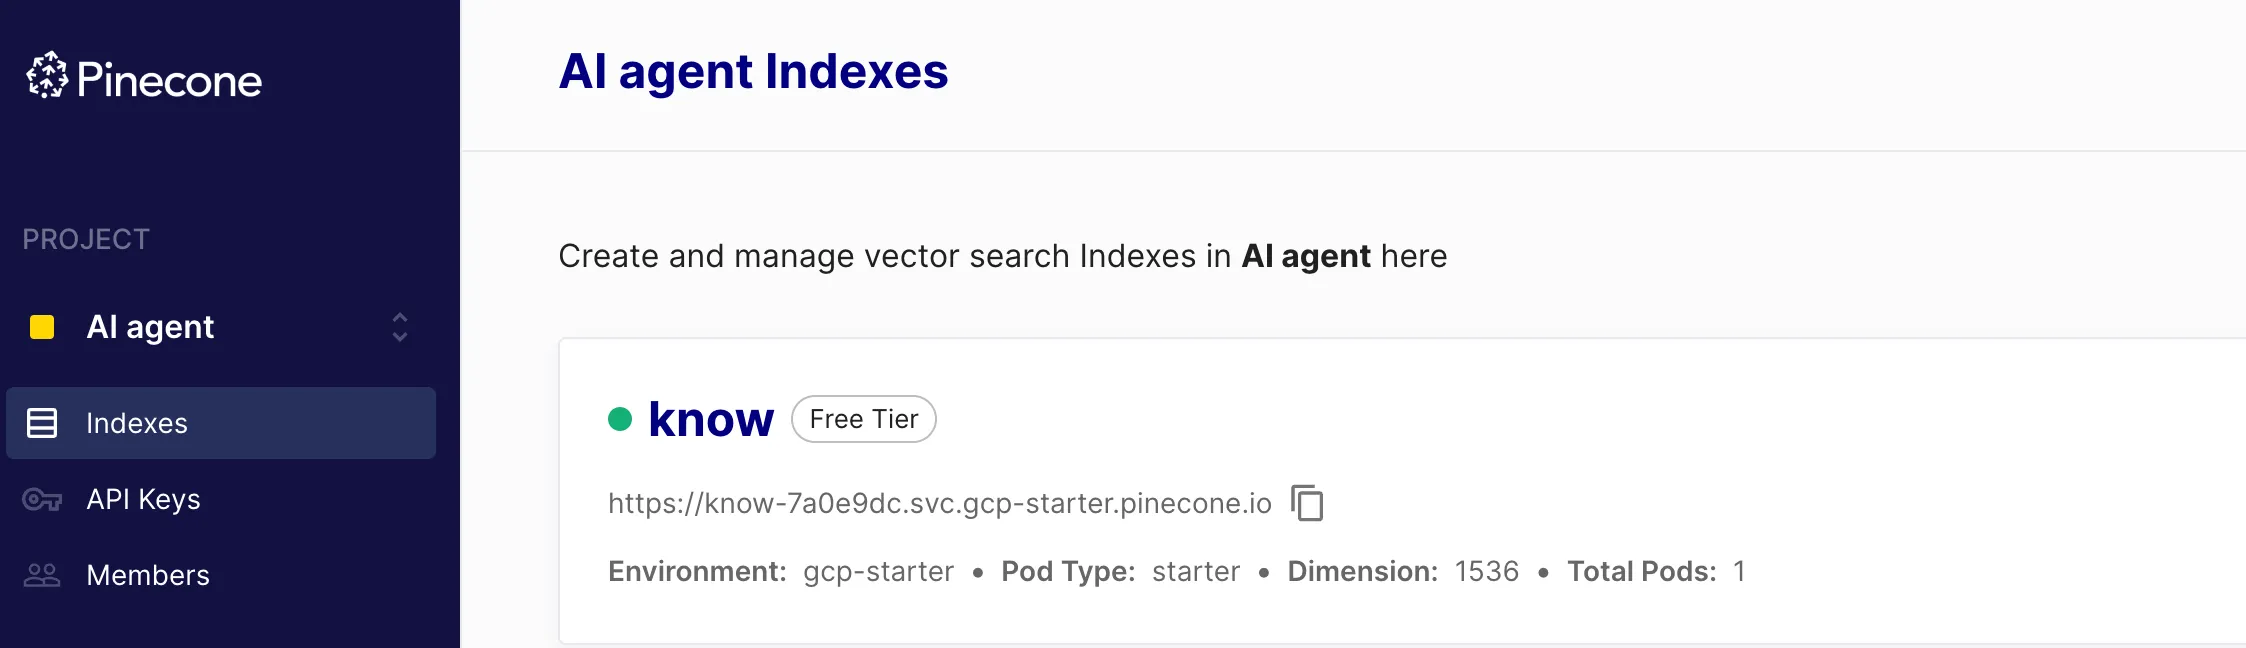Click the Indexes list icon in sidebar
The image size is (2246, 648).
tap(42, 423)
